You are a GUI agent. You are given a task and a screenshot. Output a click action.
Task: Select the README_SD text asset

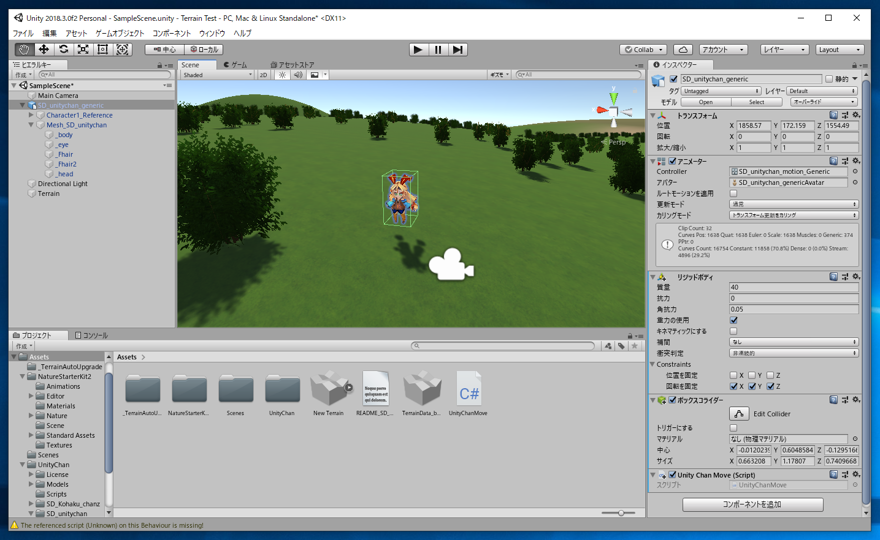tap(375, 393)
